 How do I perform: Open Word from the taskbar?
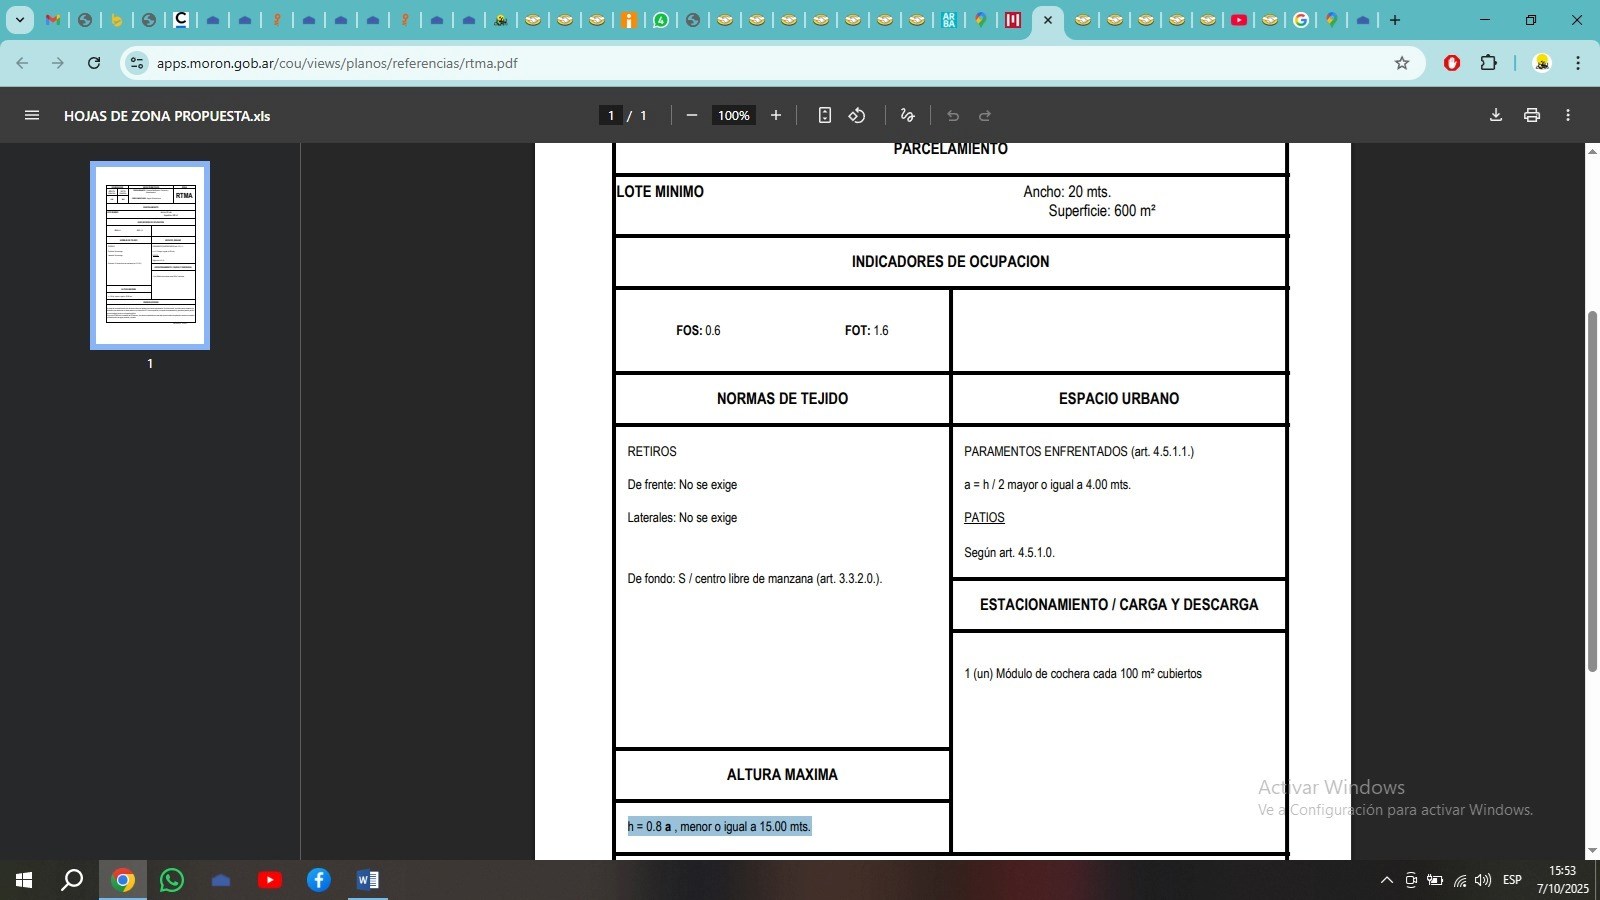pyautogui.click(x=367, y=880)
